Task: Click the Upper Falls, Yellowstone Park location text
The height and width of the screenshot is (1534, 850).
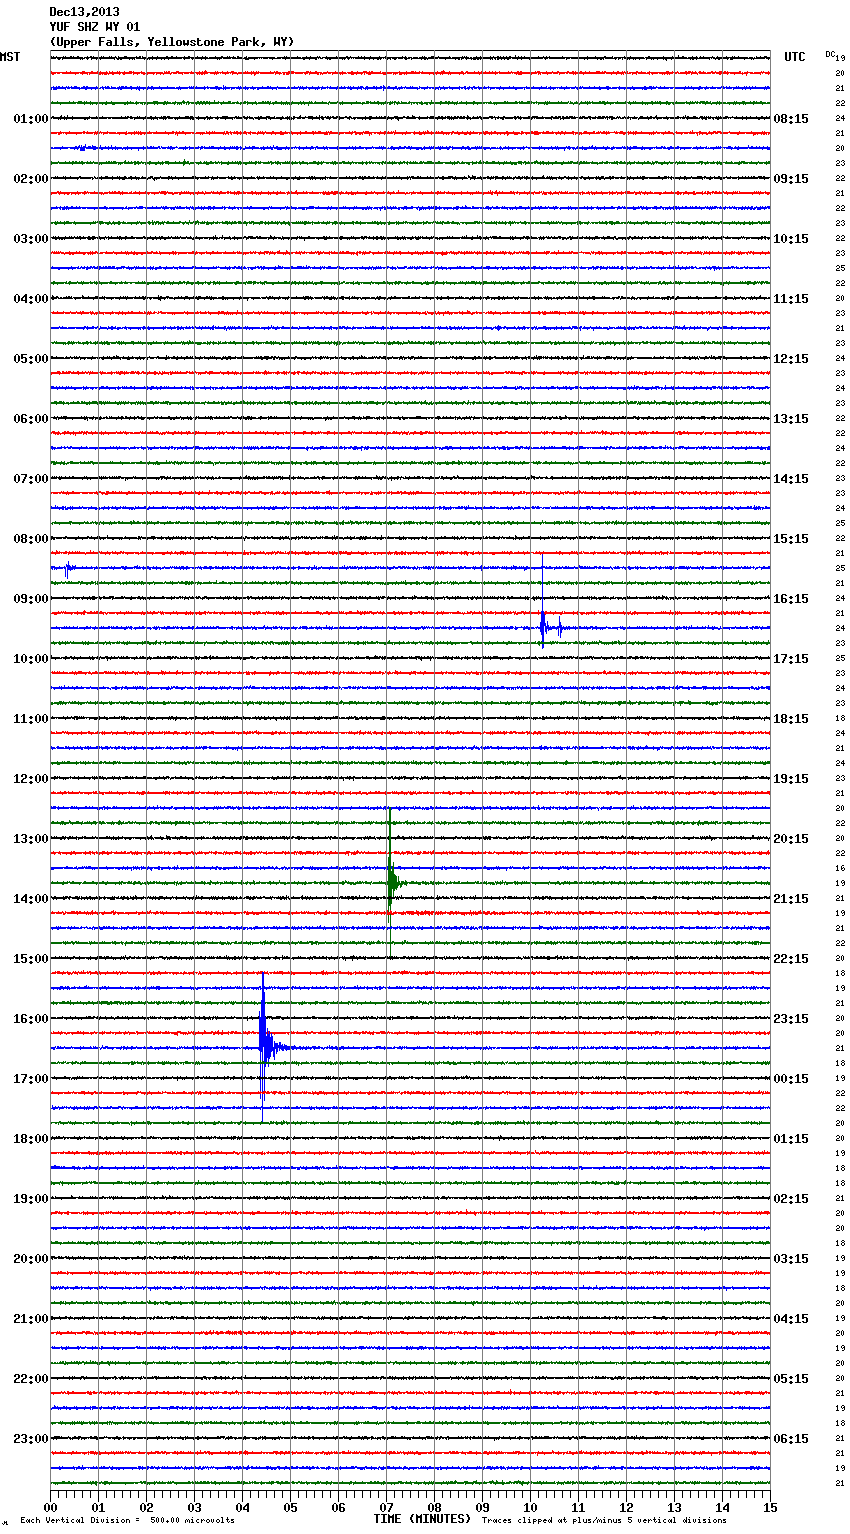Action: click(172, 42)
